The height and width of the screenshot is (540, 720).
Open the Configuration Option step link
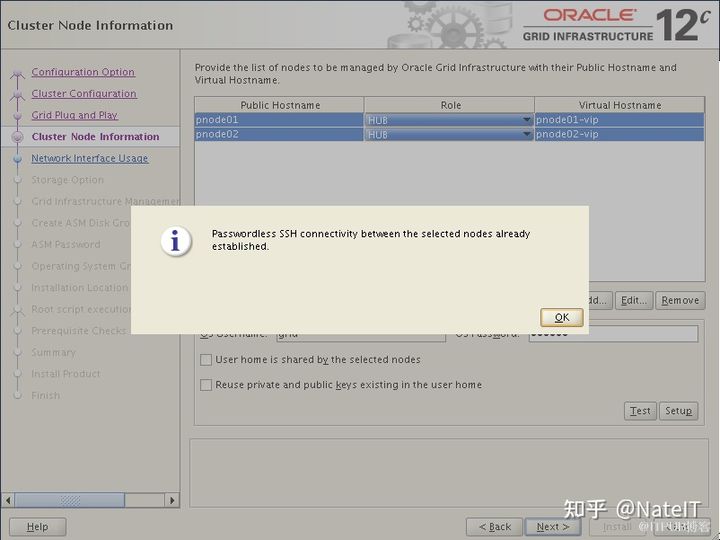pos(83,72)
